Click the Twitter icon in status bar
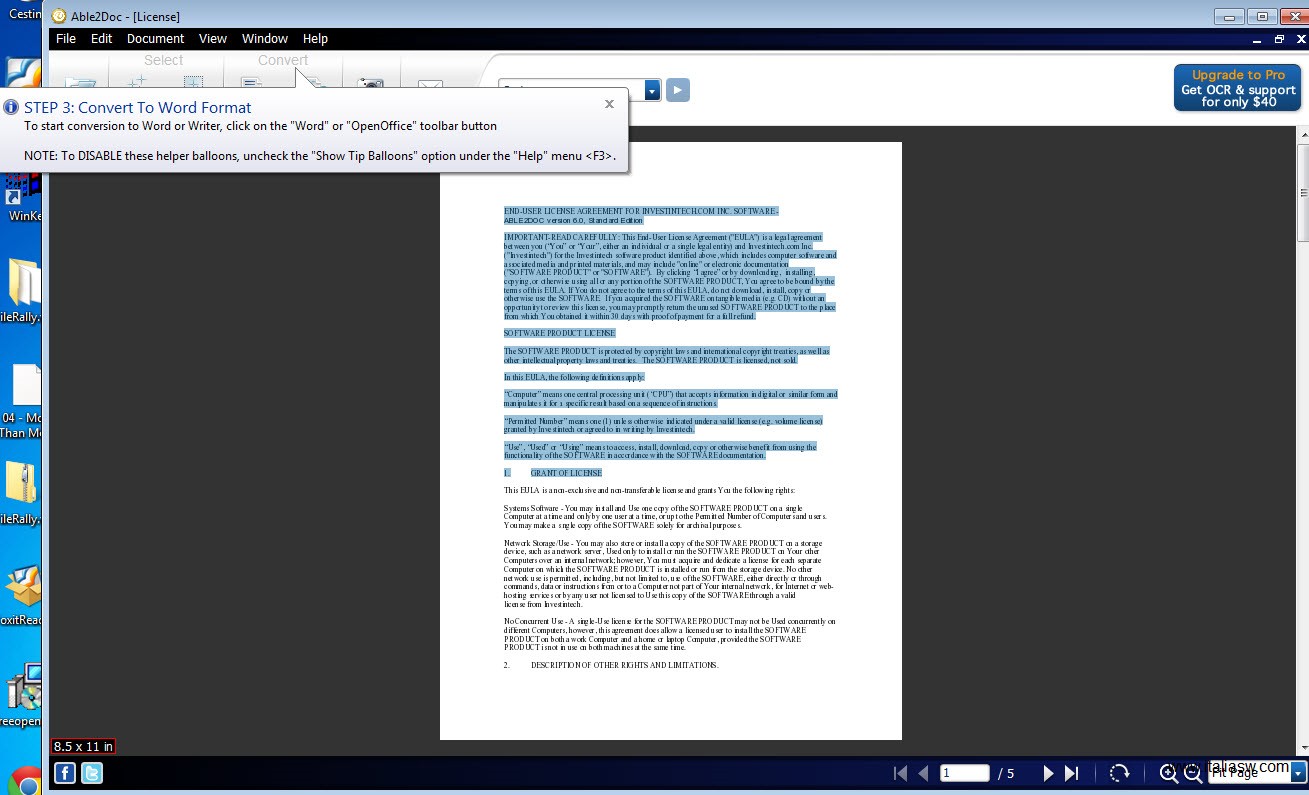 (x=91, y=773)
